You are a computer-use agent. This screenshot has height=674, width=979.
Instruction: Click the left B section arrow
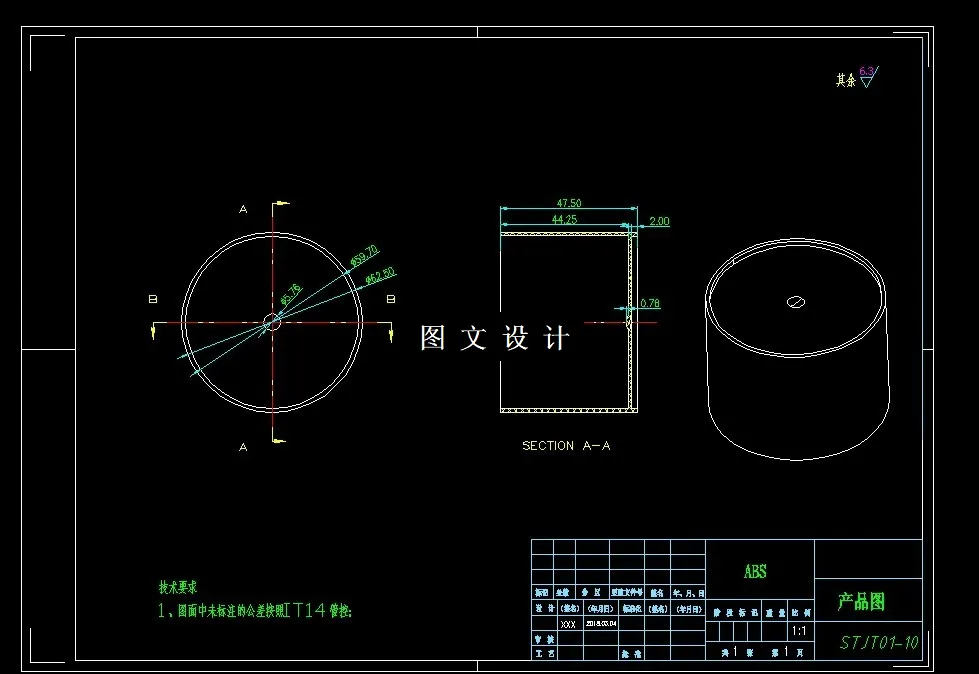point(153,331)
